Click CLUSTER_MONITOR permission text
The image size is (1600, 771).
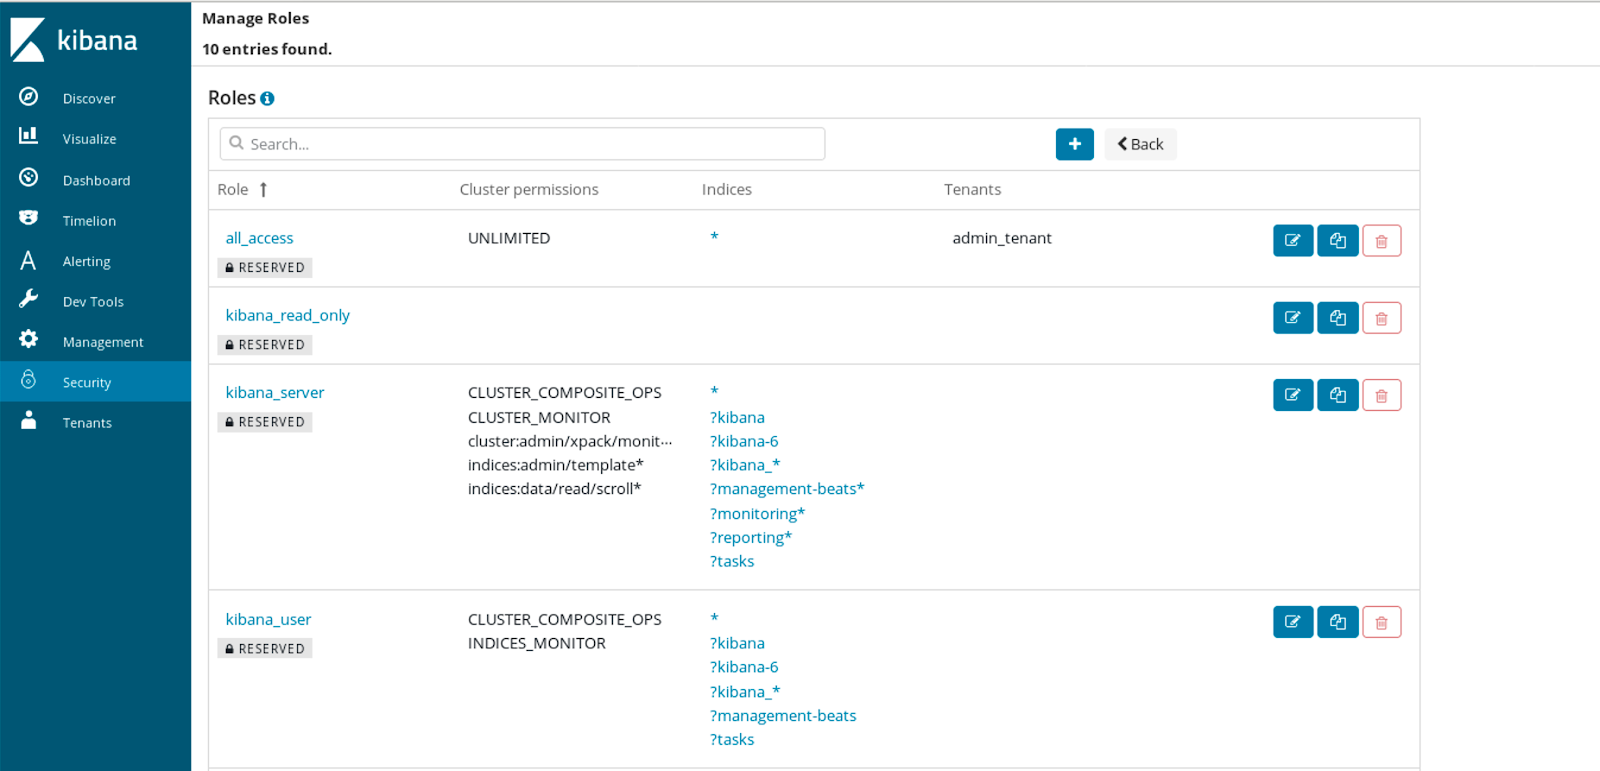tap(539, 417)
